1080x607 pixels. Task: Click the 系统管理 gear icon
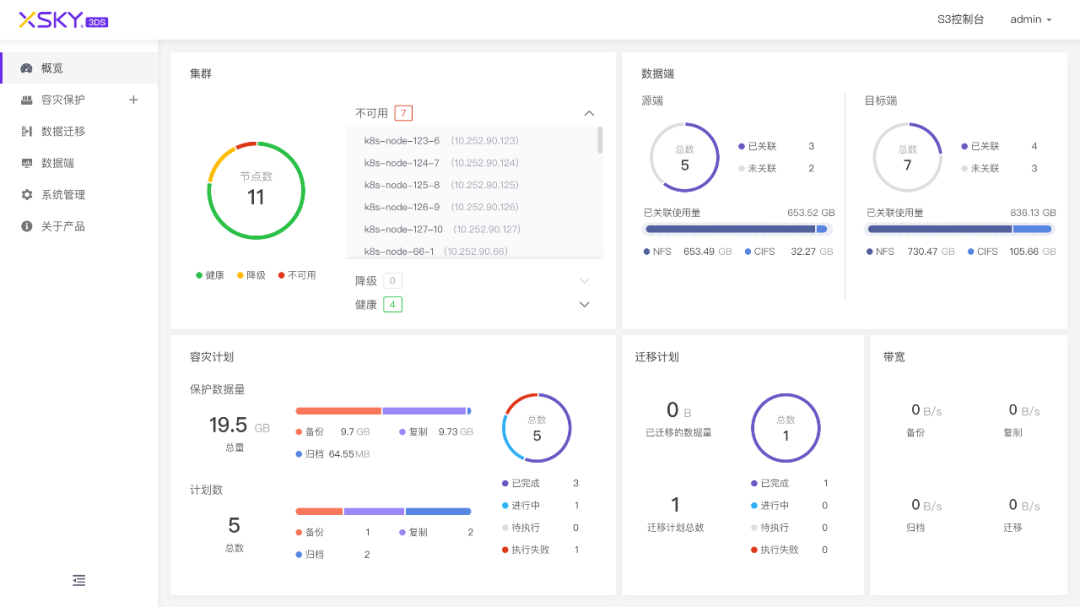26,195
